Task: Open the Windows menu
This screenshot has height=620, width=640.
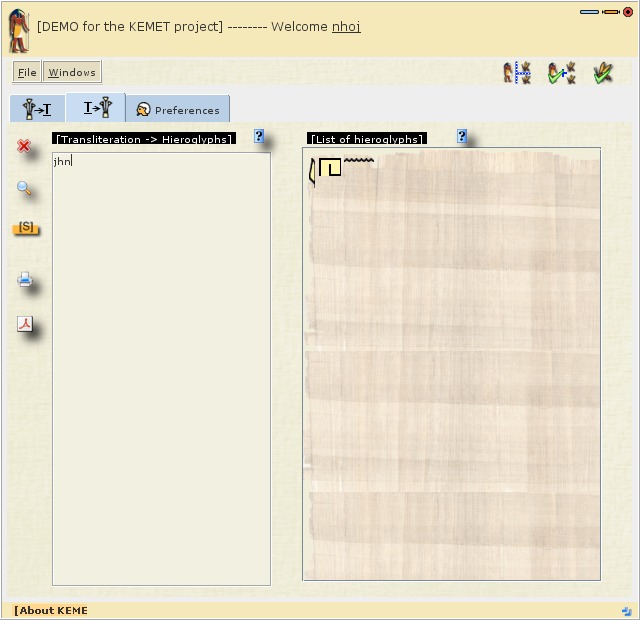Action: tap(72, 72)
